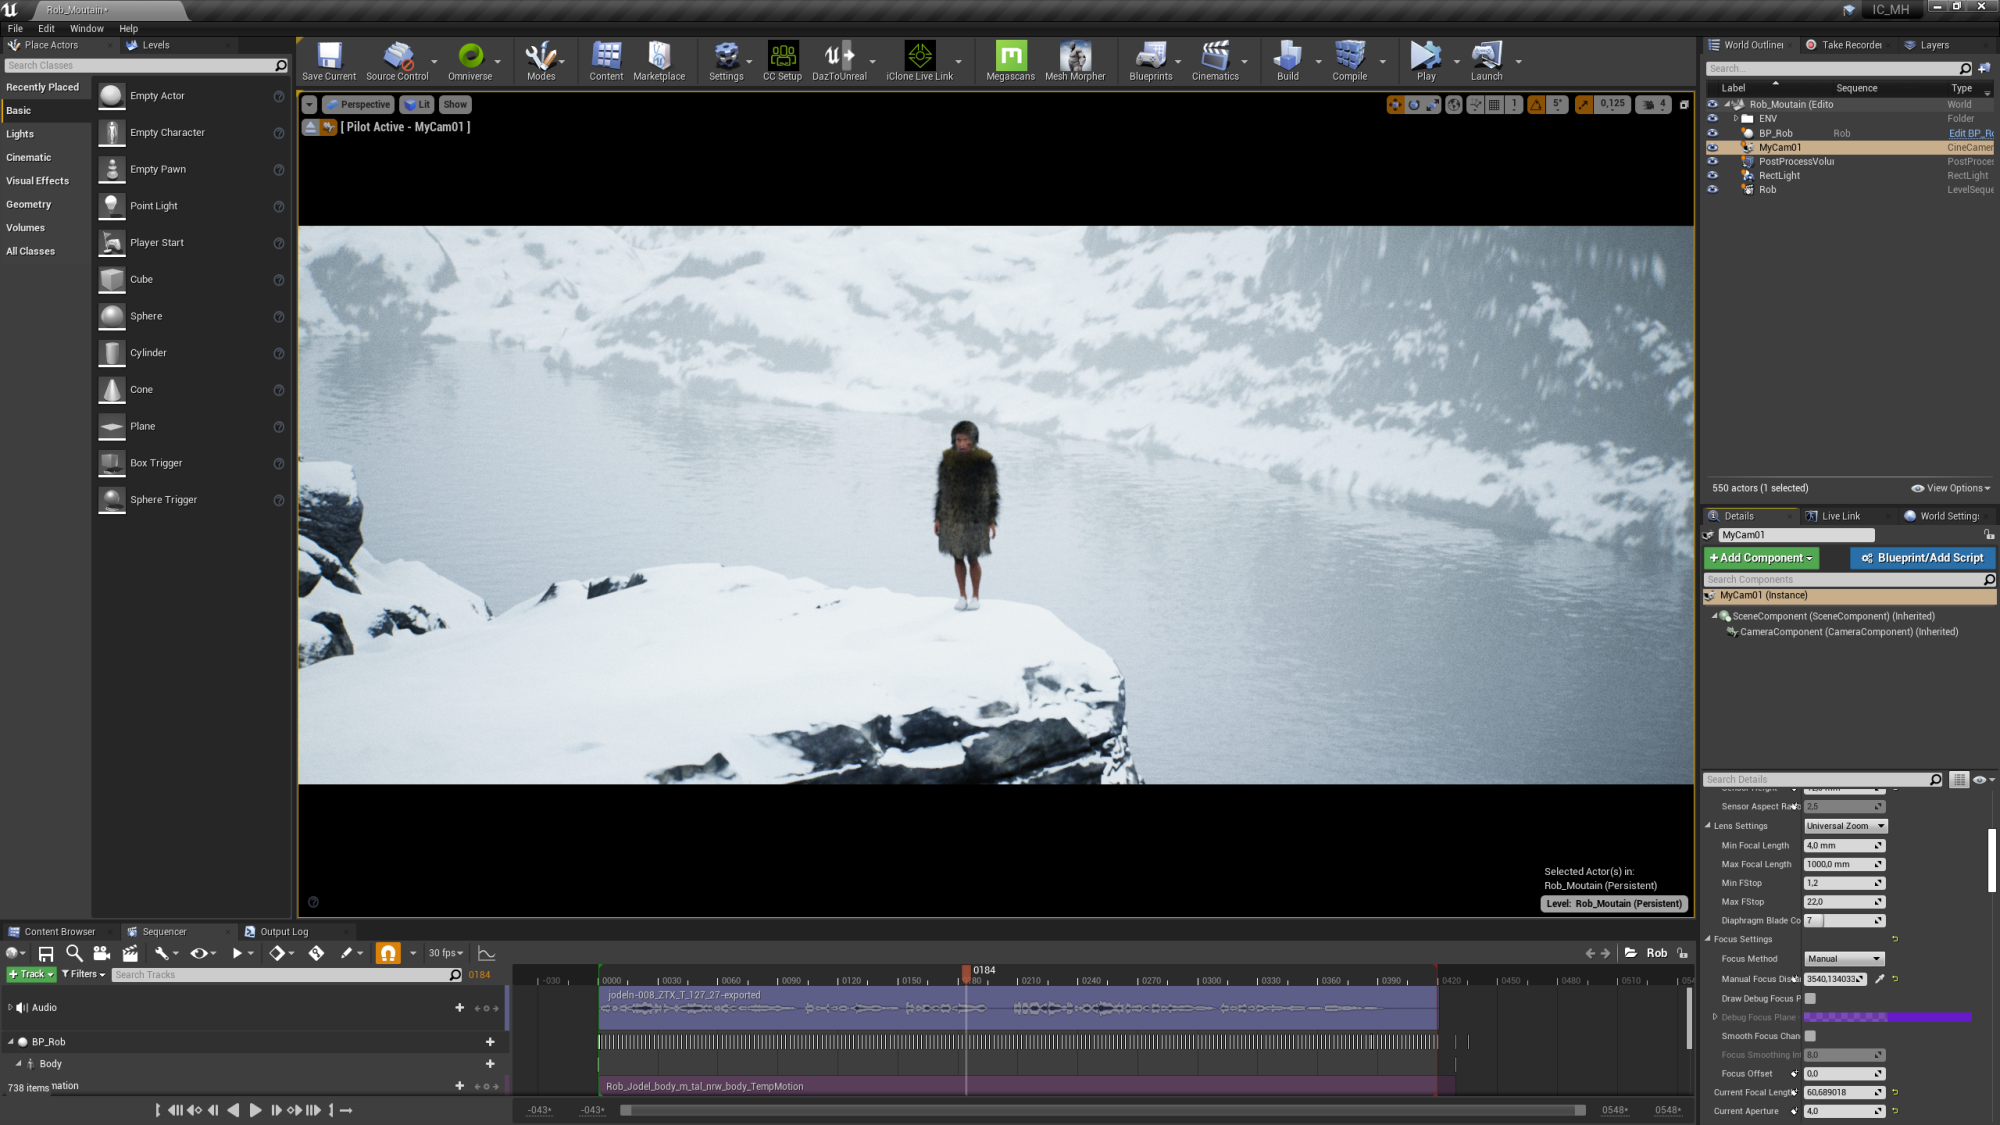Switch to the World Settings tab

(x=1949, y=516)
